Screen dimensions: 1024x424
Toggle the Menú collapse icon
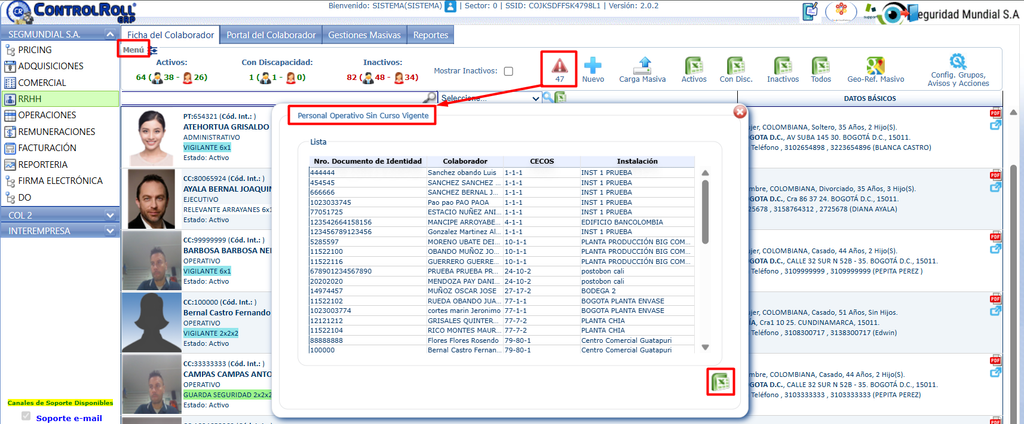point(153,49)
